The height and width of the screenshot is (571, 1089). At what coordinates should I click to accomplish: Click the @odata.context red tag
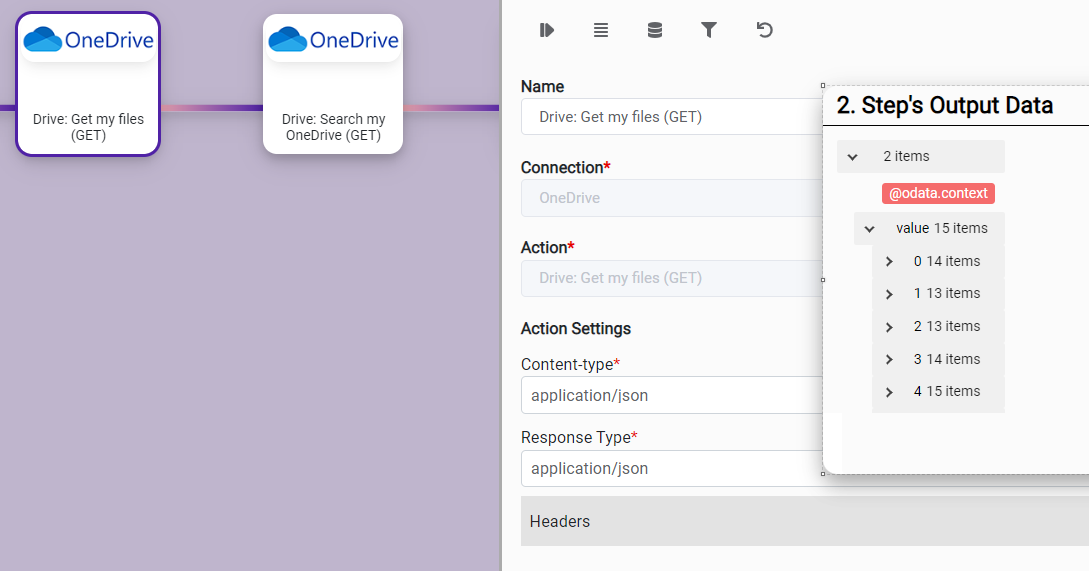(937, 193)
